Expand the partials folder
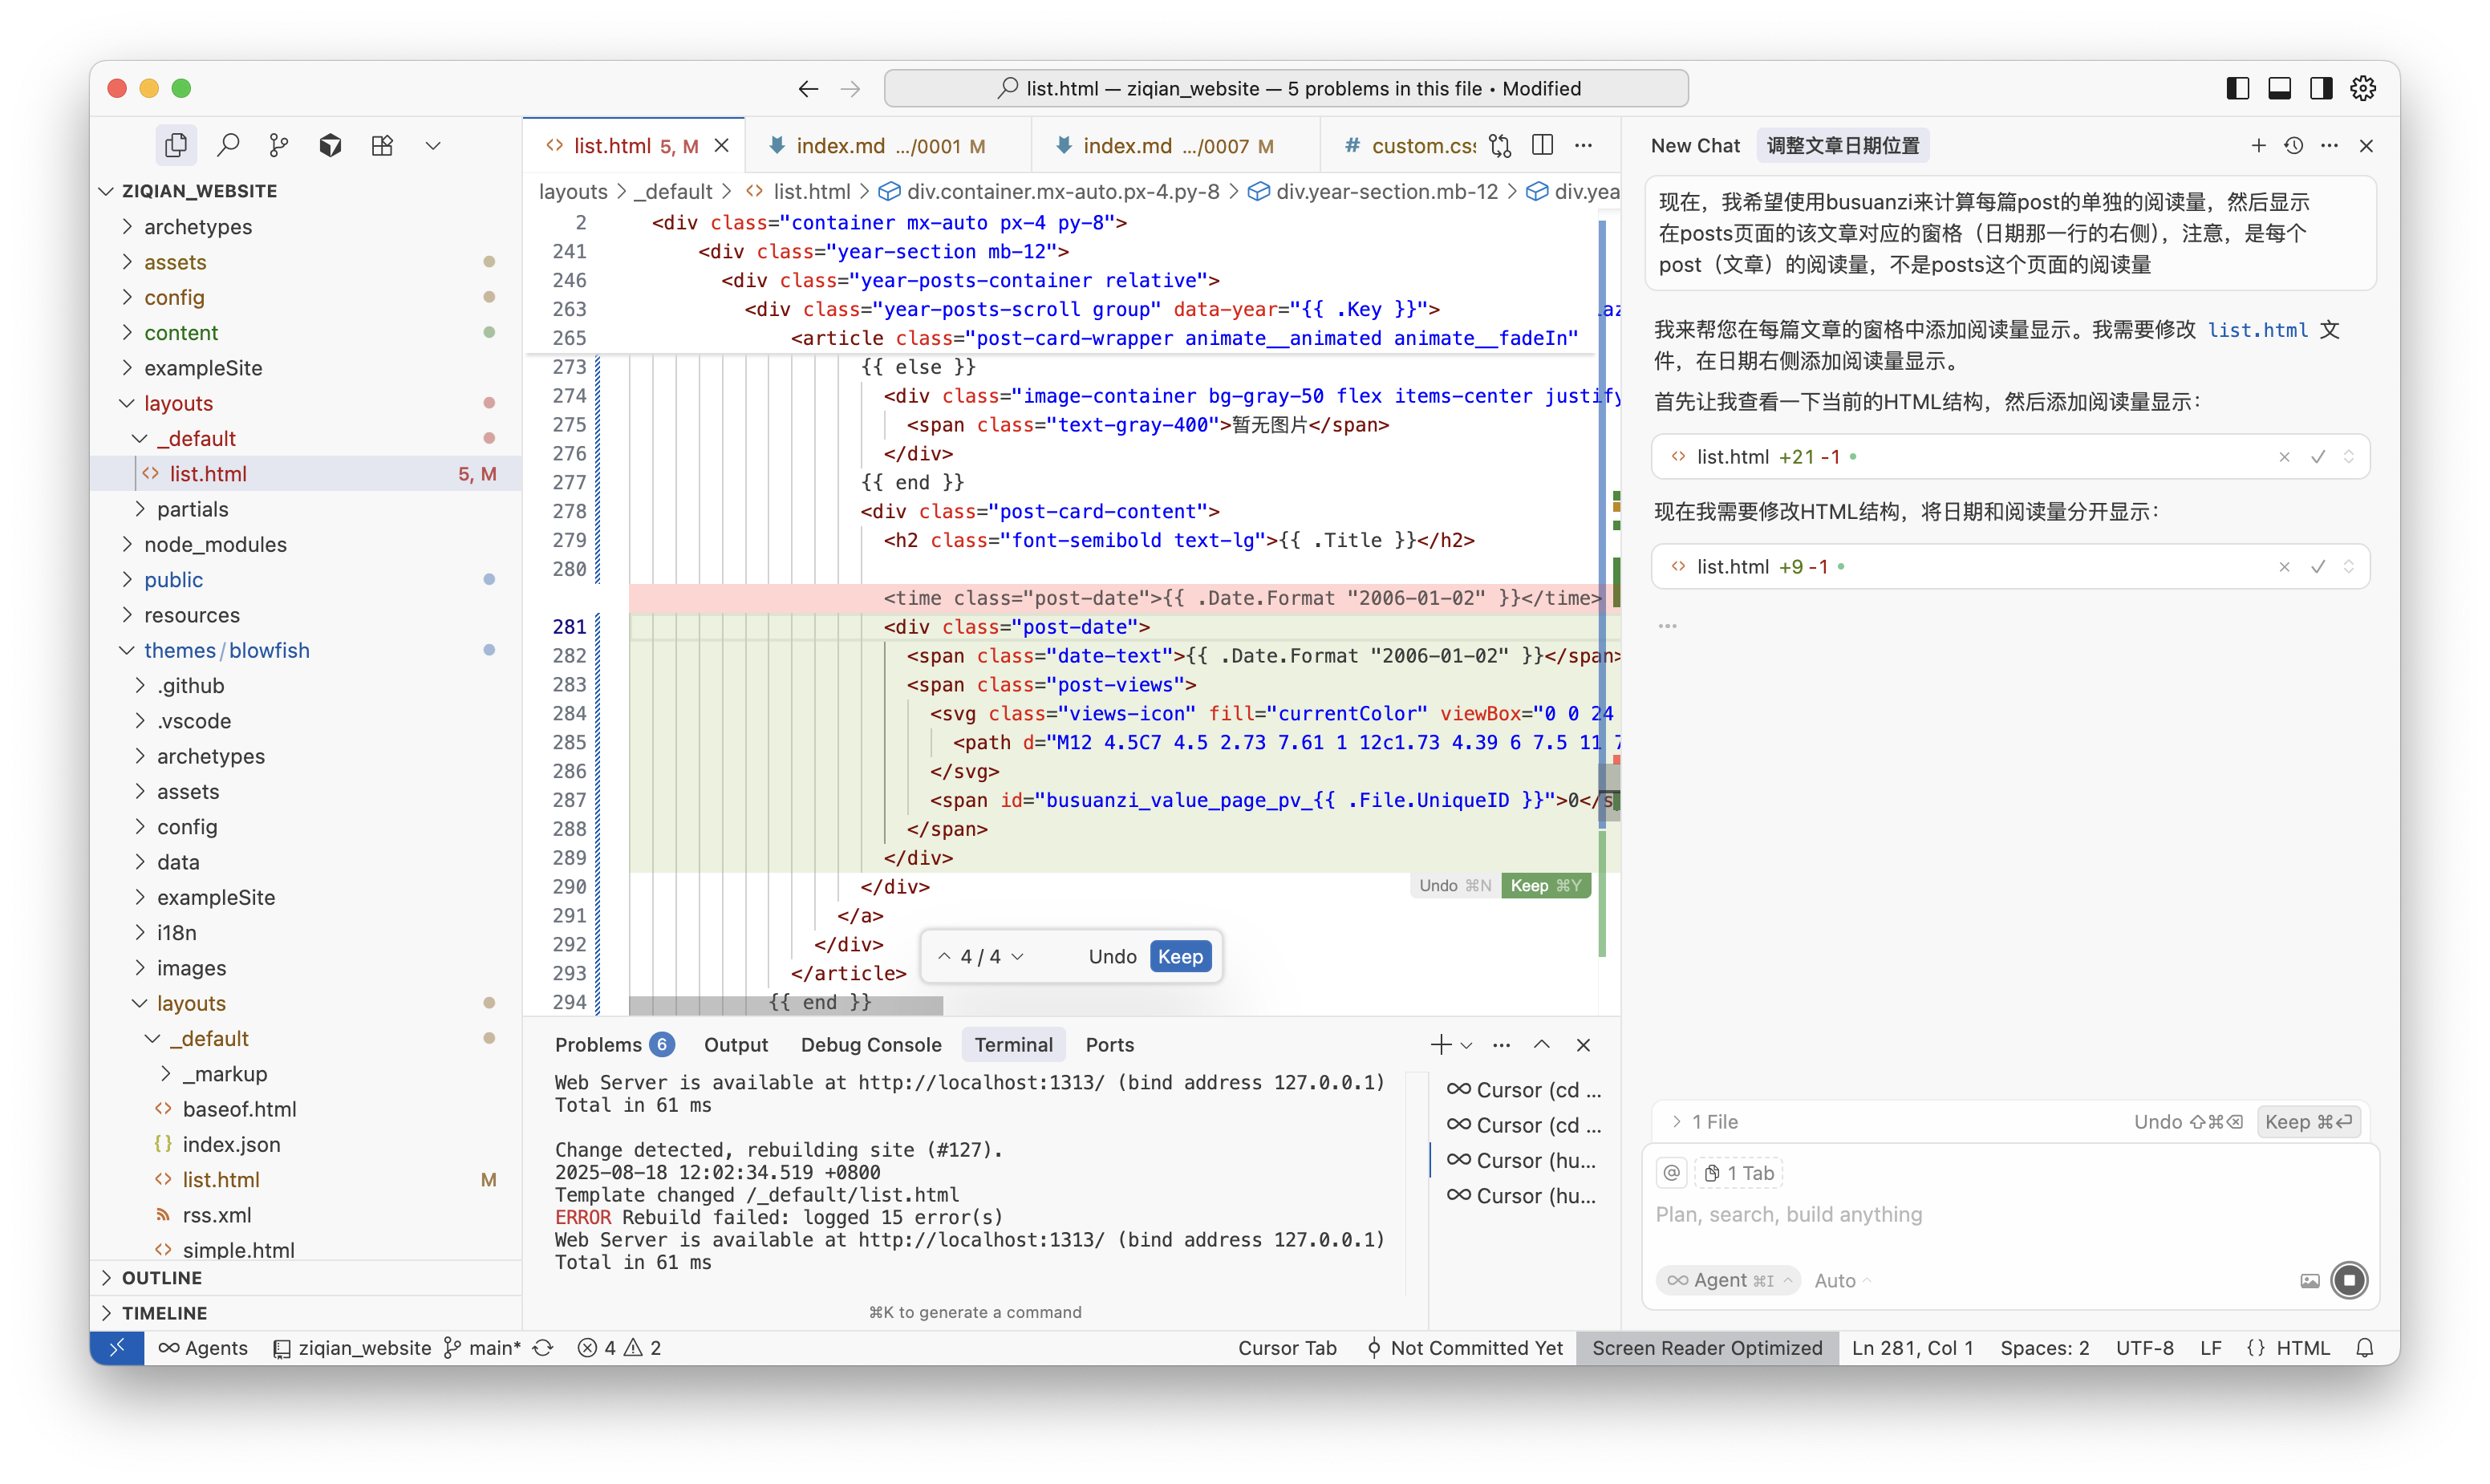 tap(307, 509)
